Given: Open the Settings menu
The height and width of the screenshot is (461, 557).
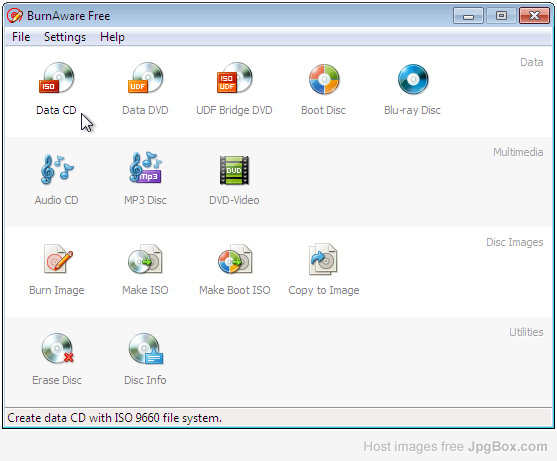Looking at the screenshot, I should click(65, 37).
